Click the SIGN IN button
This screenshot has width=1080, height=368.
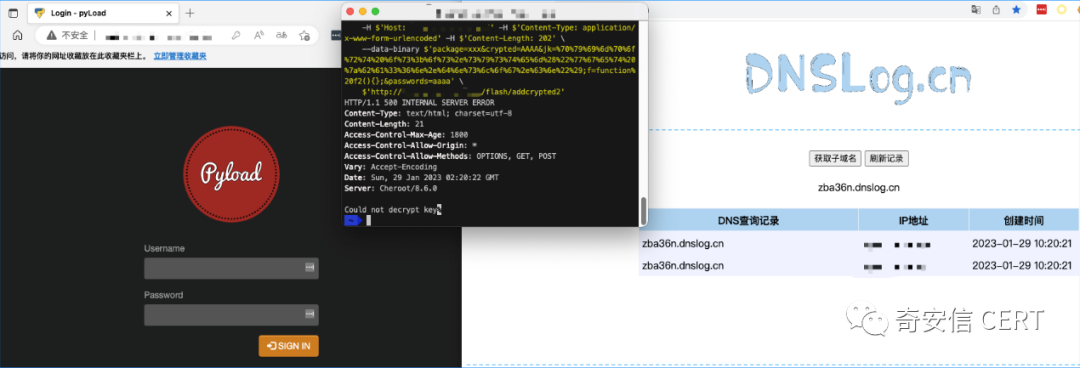click(289, 346)
